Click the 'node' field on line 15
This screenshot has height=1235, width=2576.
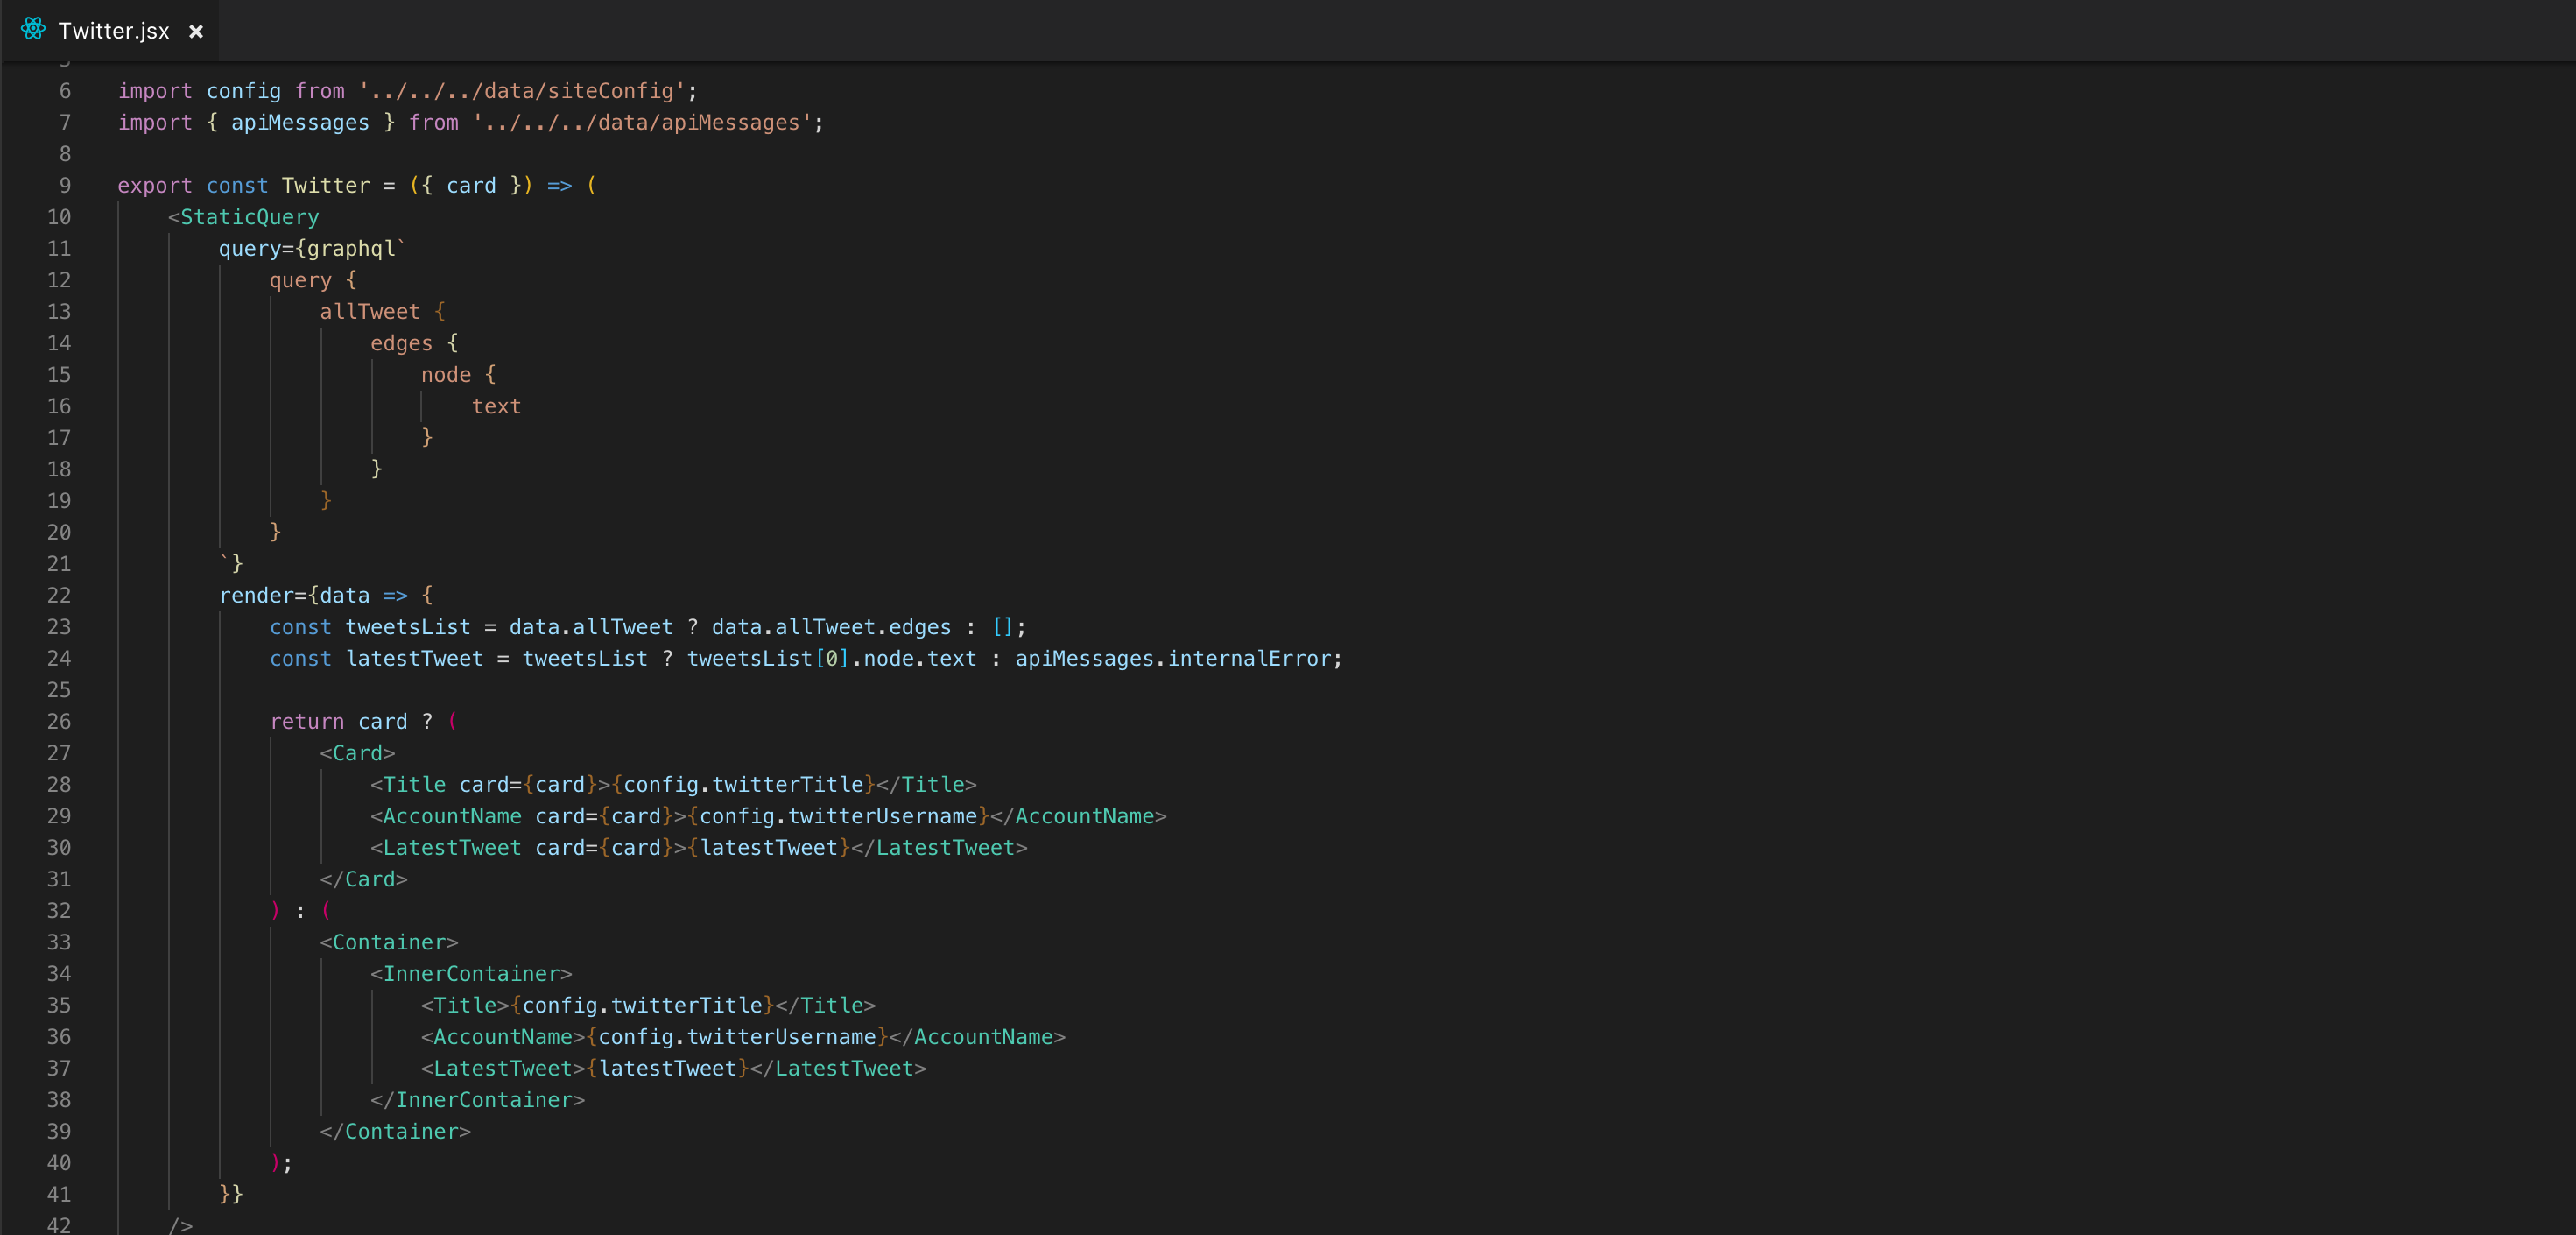446,375
